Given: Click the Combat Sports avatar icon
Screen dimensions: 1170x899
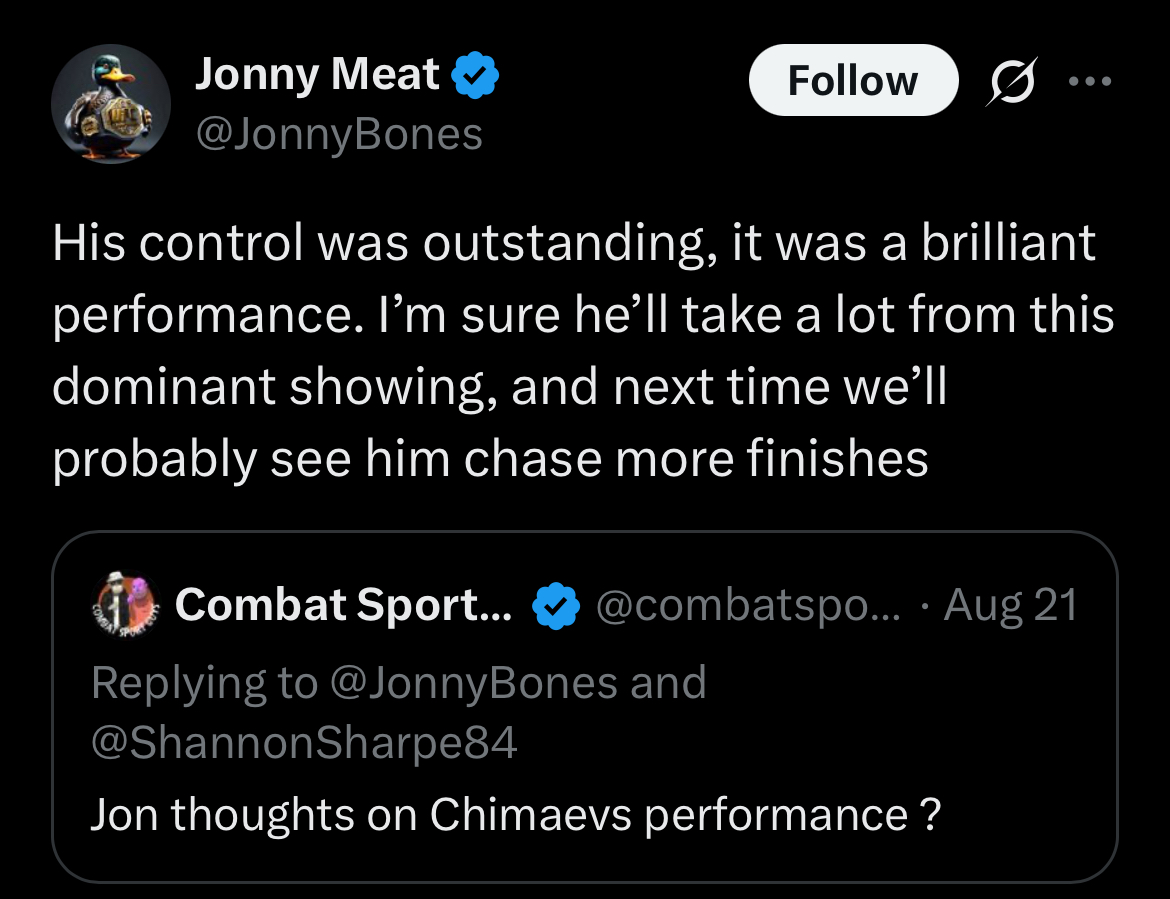Looking at the screenshot, I should click(x=124, y=604).
